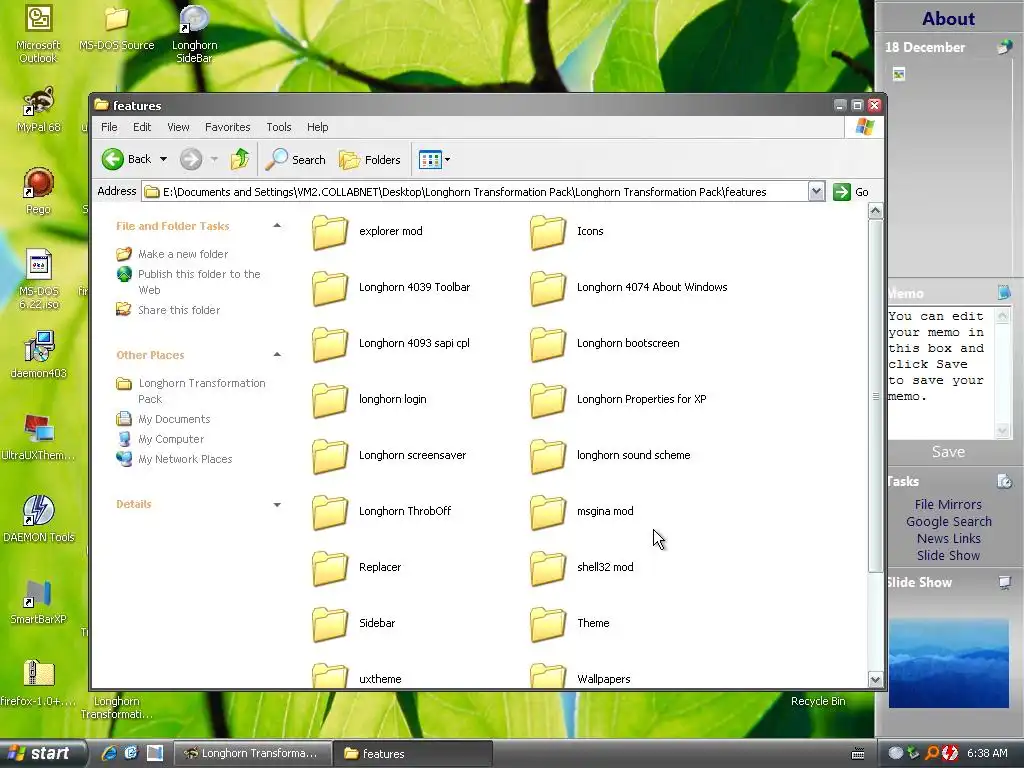This screenshot has width=1024, height=768.
Task: Open Google Search in sidebar Tasks
Action: click(x=948, y=522)
